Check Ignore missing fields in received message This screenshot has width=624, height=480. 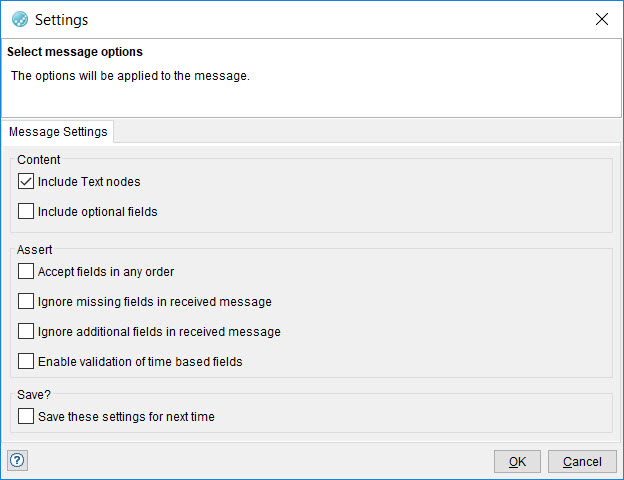coord(26,301)
